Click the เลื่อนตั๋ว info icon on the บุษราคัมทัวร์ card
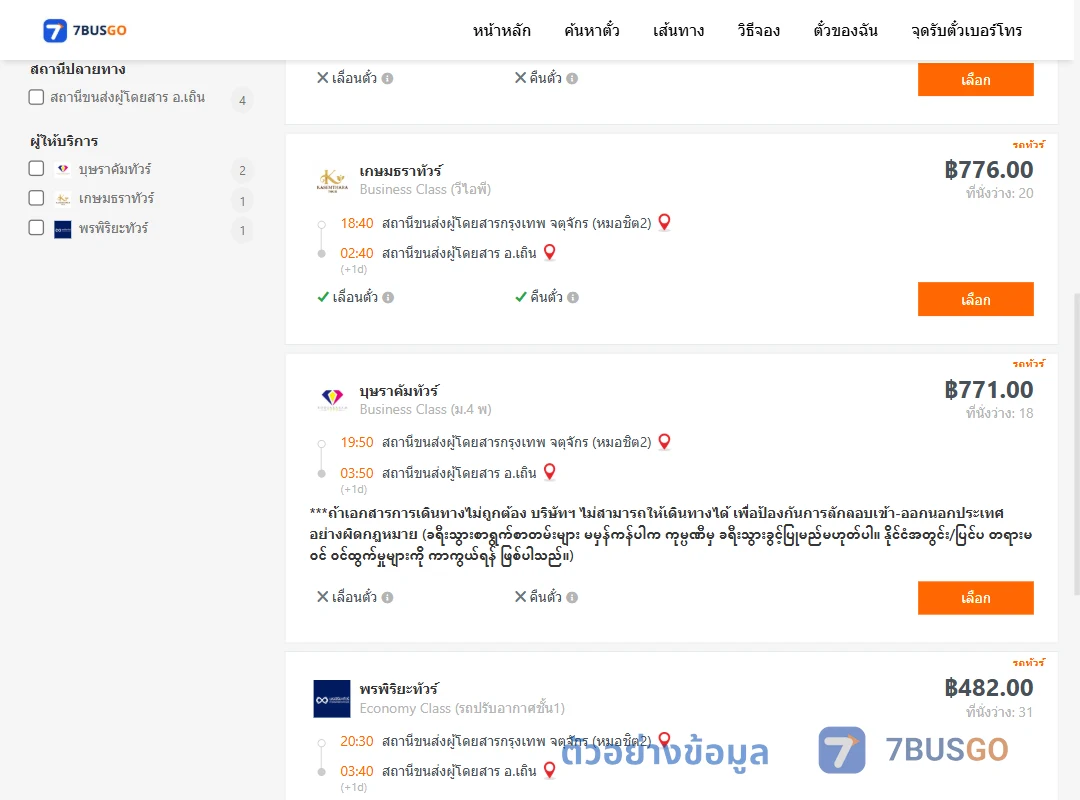 tap(388, 597)
